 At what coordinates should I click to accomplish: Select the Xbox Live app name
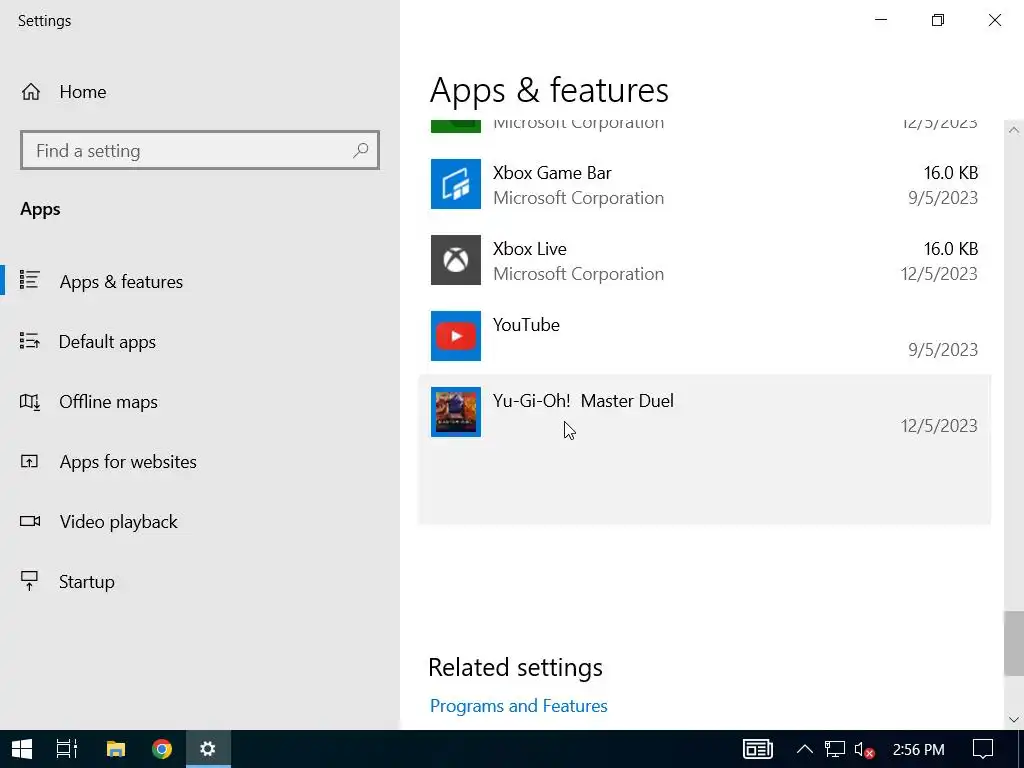530,249
